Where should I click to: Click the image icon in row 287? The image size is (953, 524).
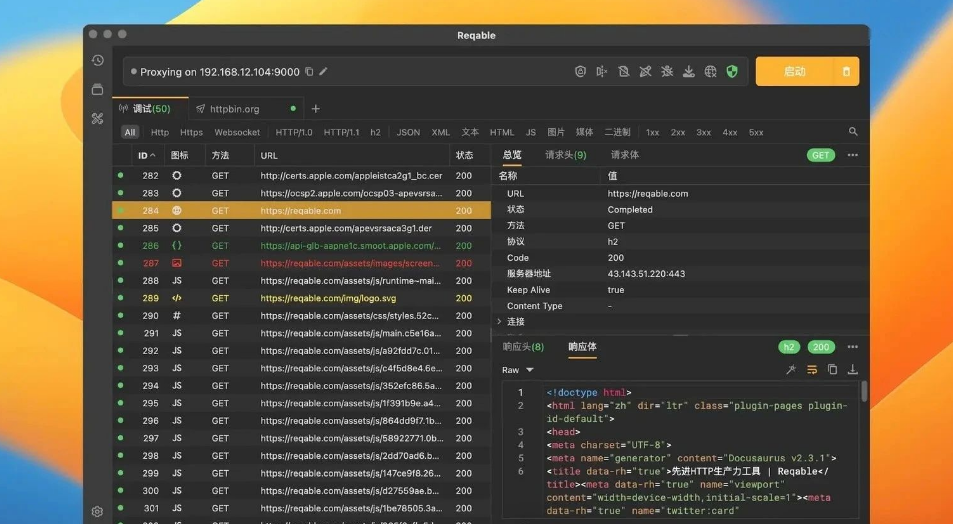[x=177, y=263]
